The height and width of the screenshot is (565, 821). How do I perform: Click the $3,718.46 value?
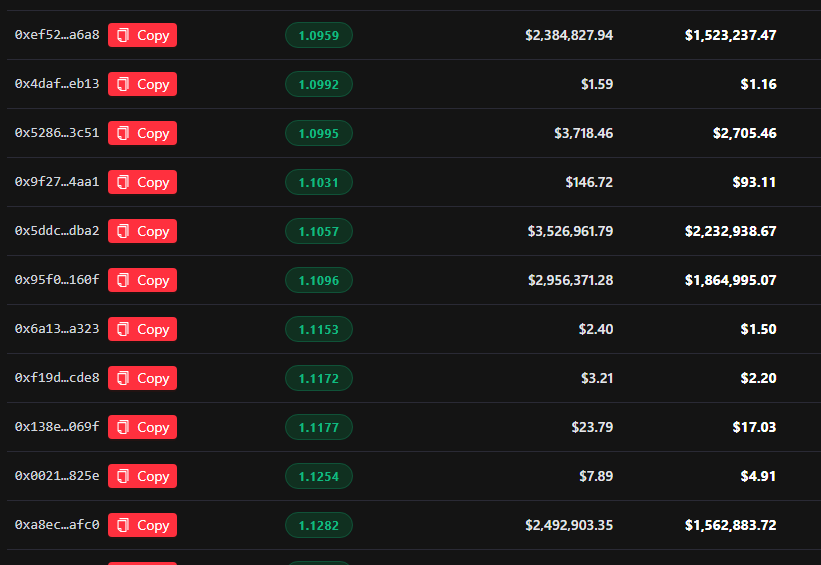tap(584, 133)
